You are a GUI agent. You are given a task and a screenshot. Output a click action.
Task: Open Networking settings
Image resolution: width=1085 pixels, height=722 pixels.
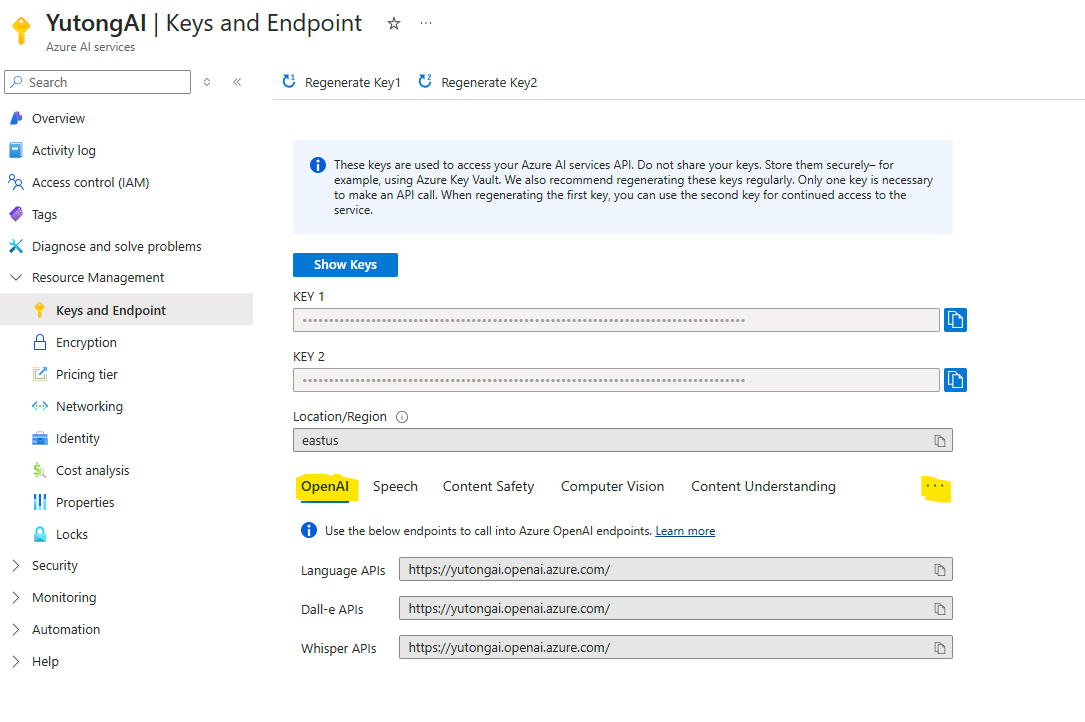89,406
